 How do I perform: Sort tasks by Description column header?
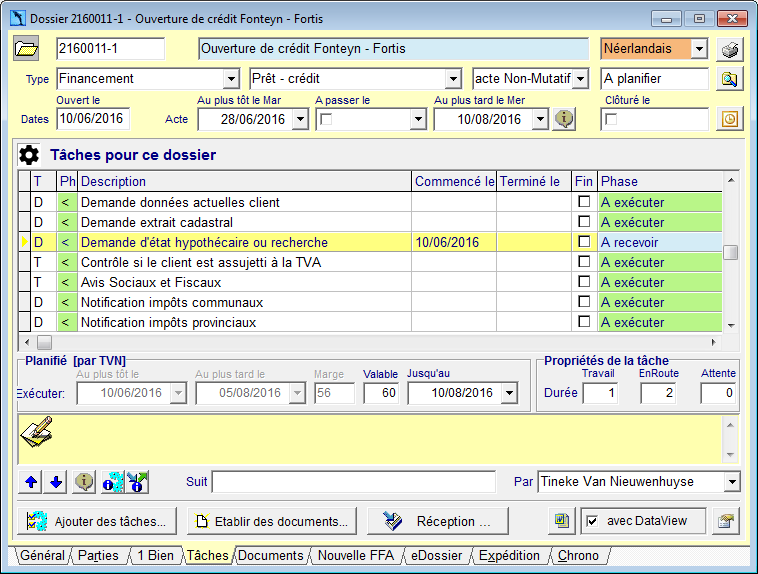245,181
